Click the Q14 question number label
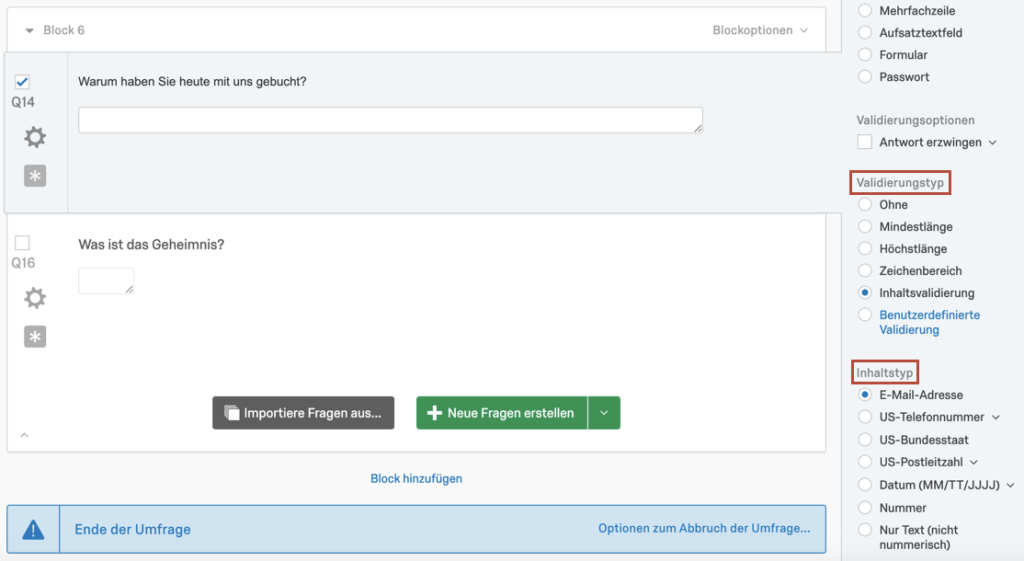The image size is (1024, 561). [23, 102]
